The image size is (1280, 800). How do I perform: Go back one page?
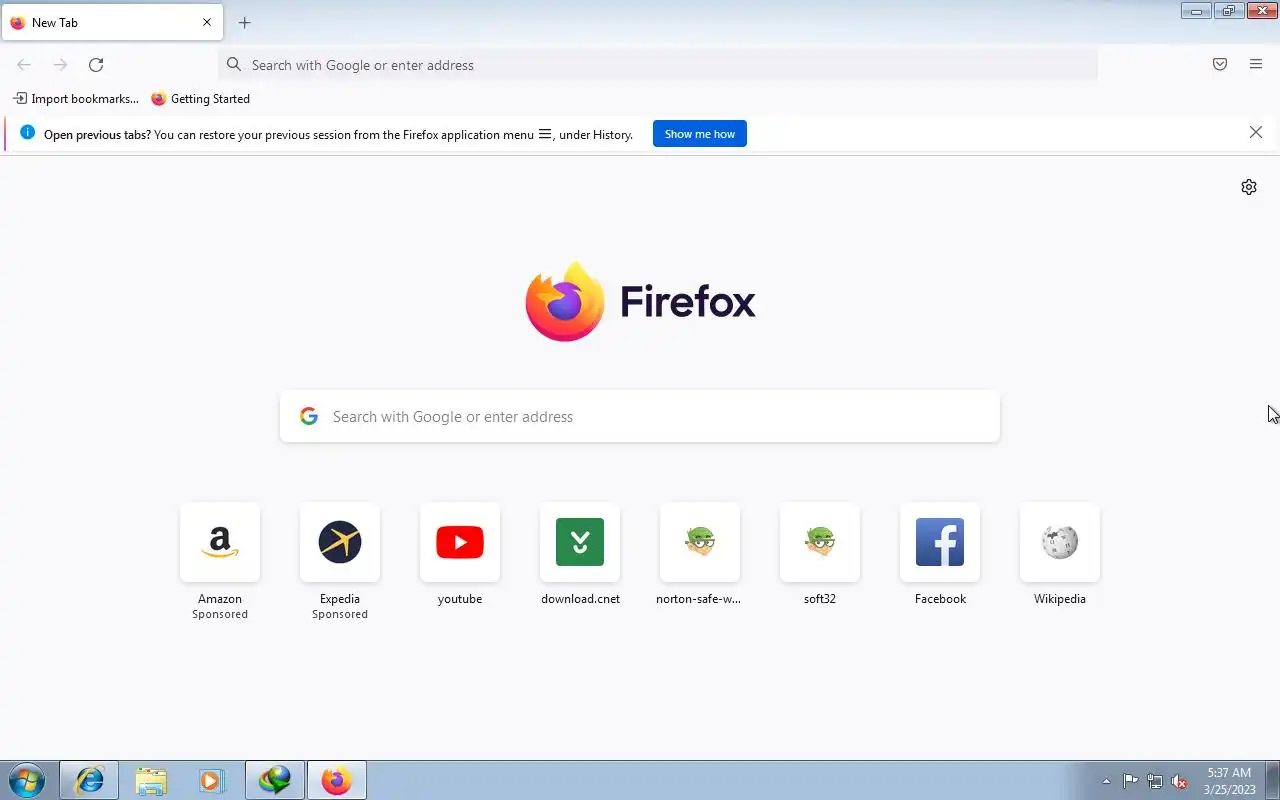24,65
